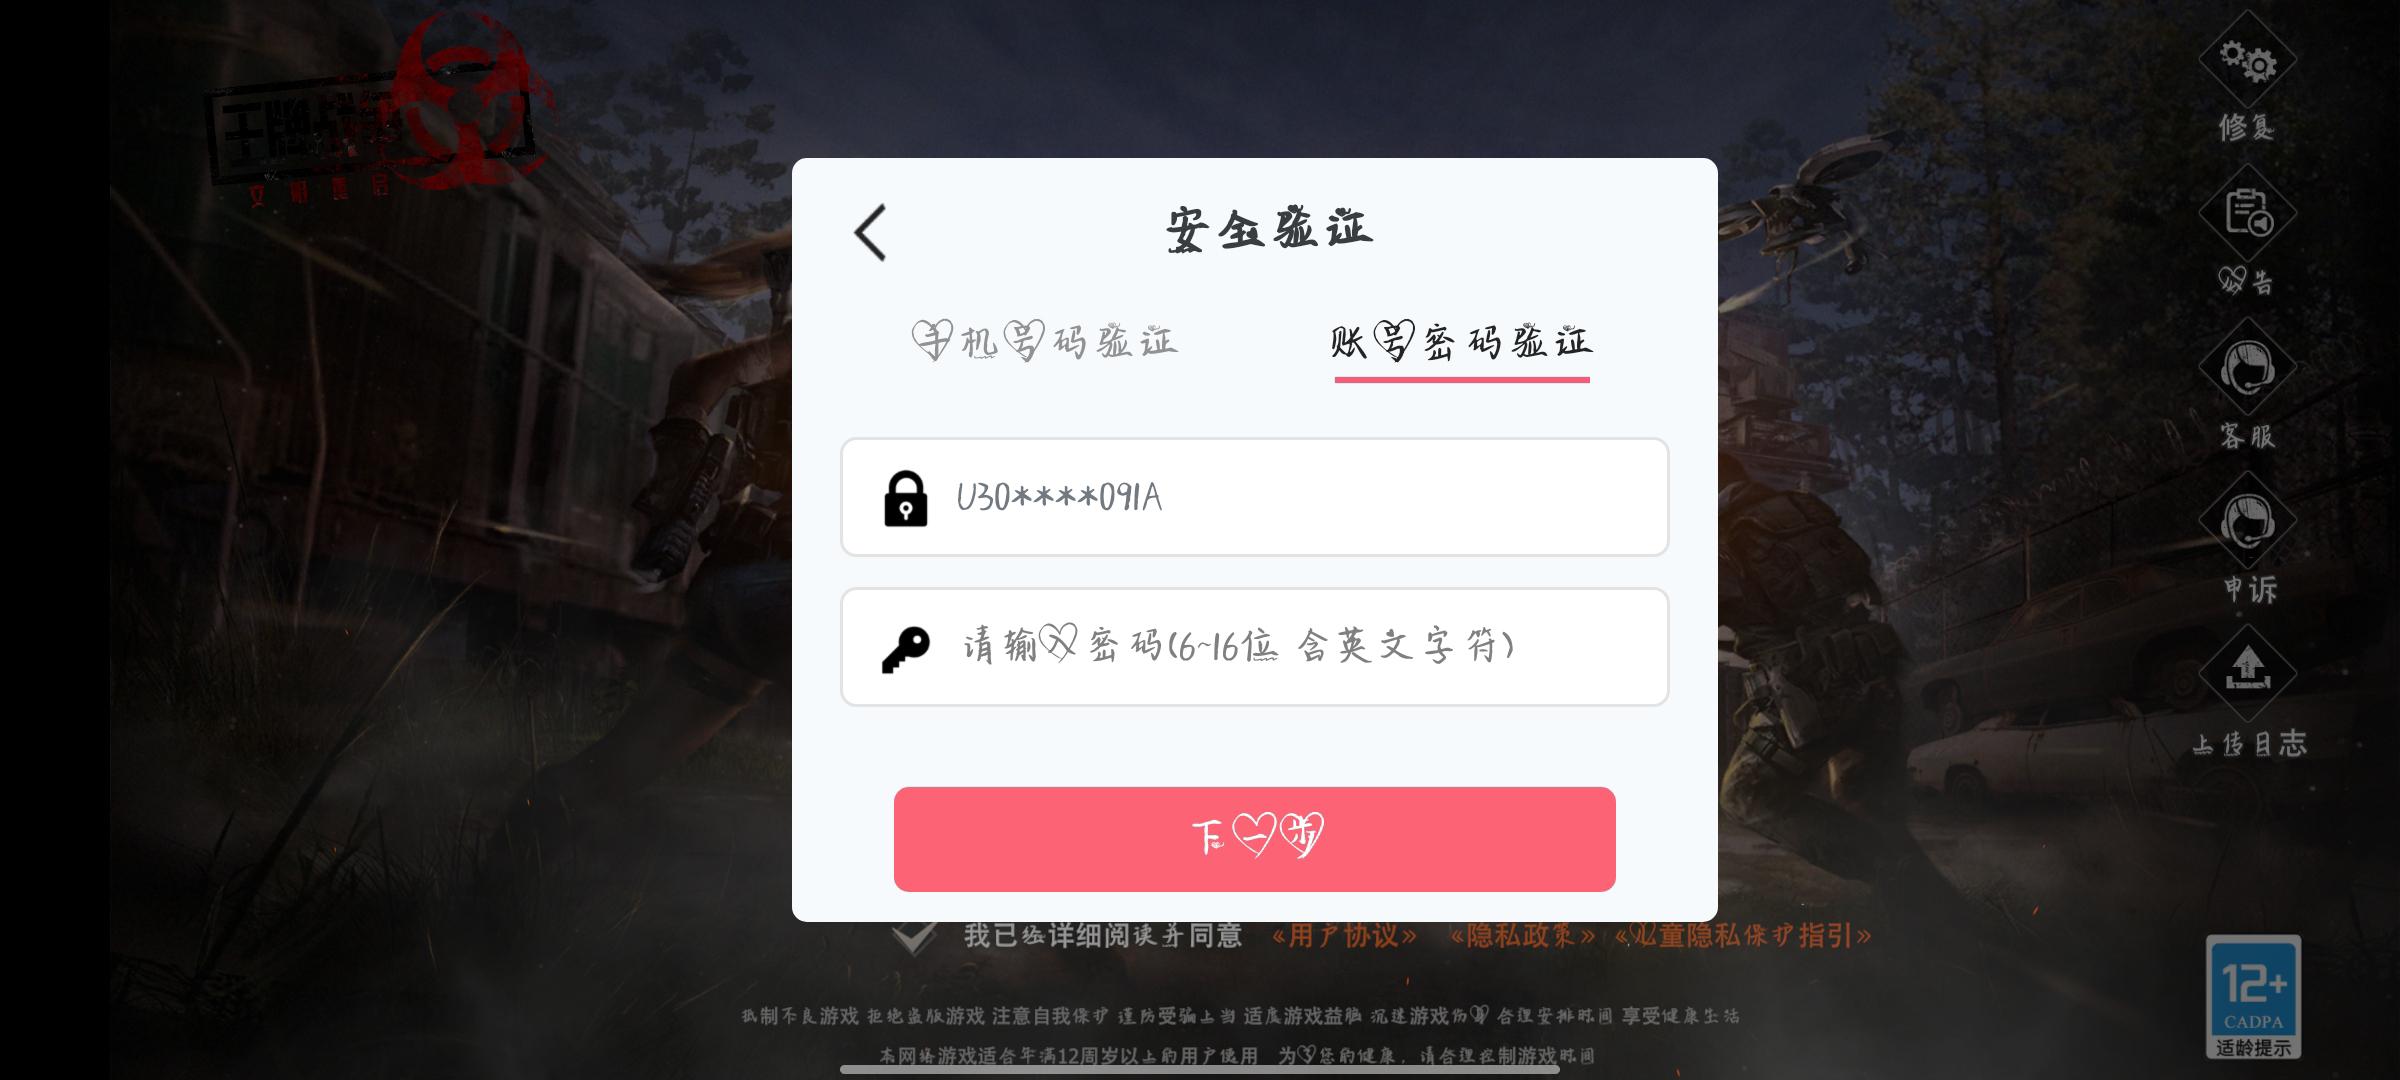
Task: Open the 修复 repair gear icon
Action: pyautogui.click(x=2247, y=60)
